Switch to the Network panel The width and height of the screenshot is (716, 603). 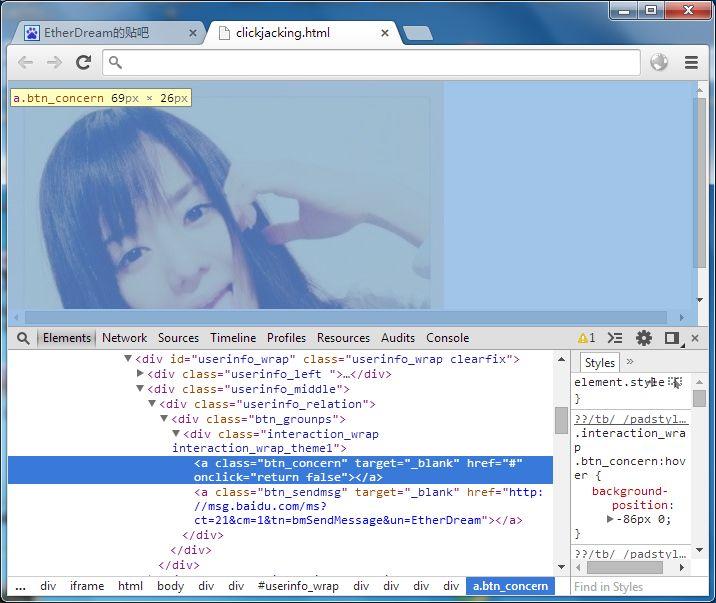[124, 338]
